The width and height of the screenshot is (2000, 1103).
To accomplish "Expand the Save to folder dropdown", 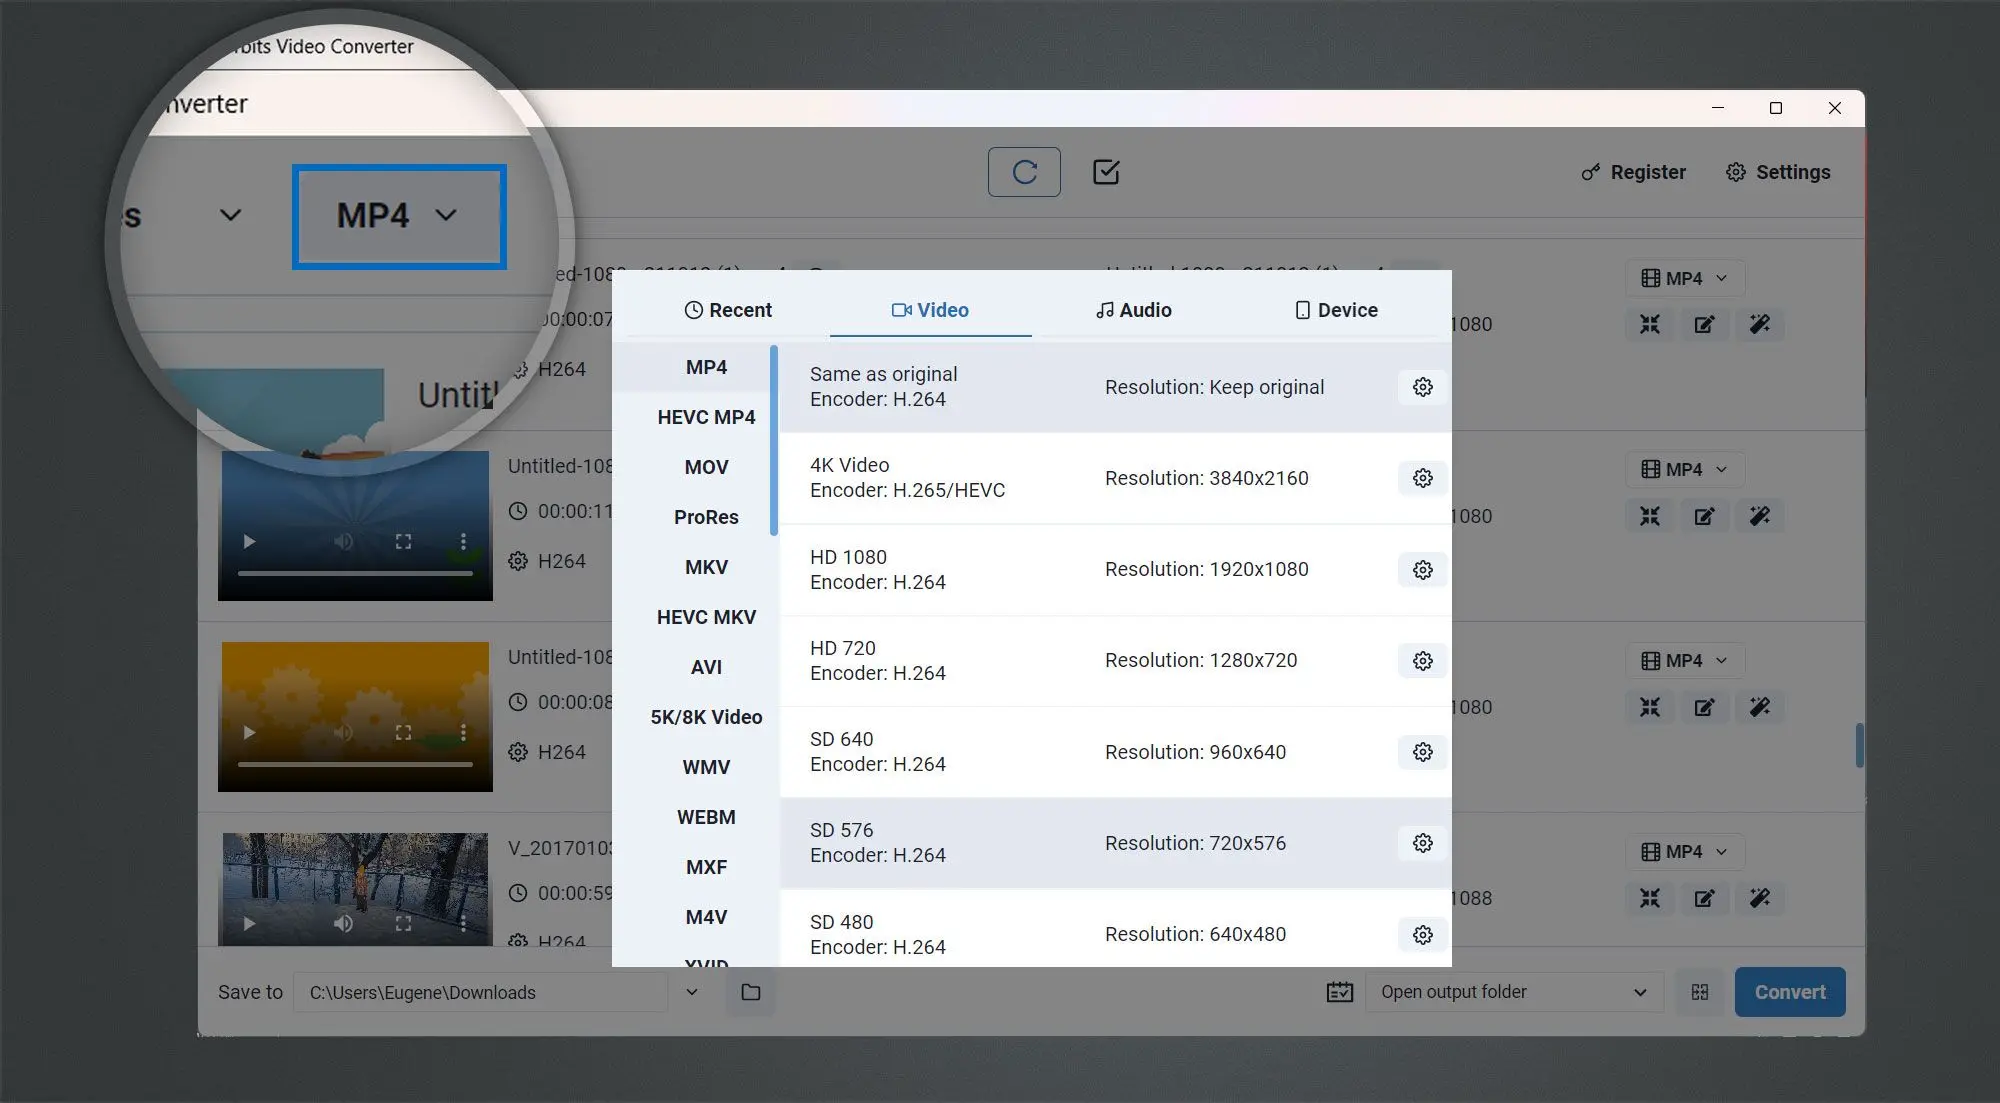I will pos(690,990).
